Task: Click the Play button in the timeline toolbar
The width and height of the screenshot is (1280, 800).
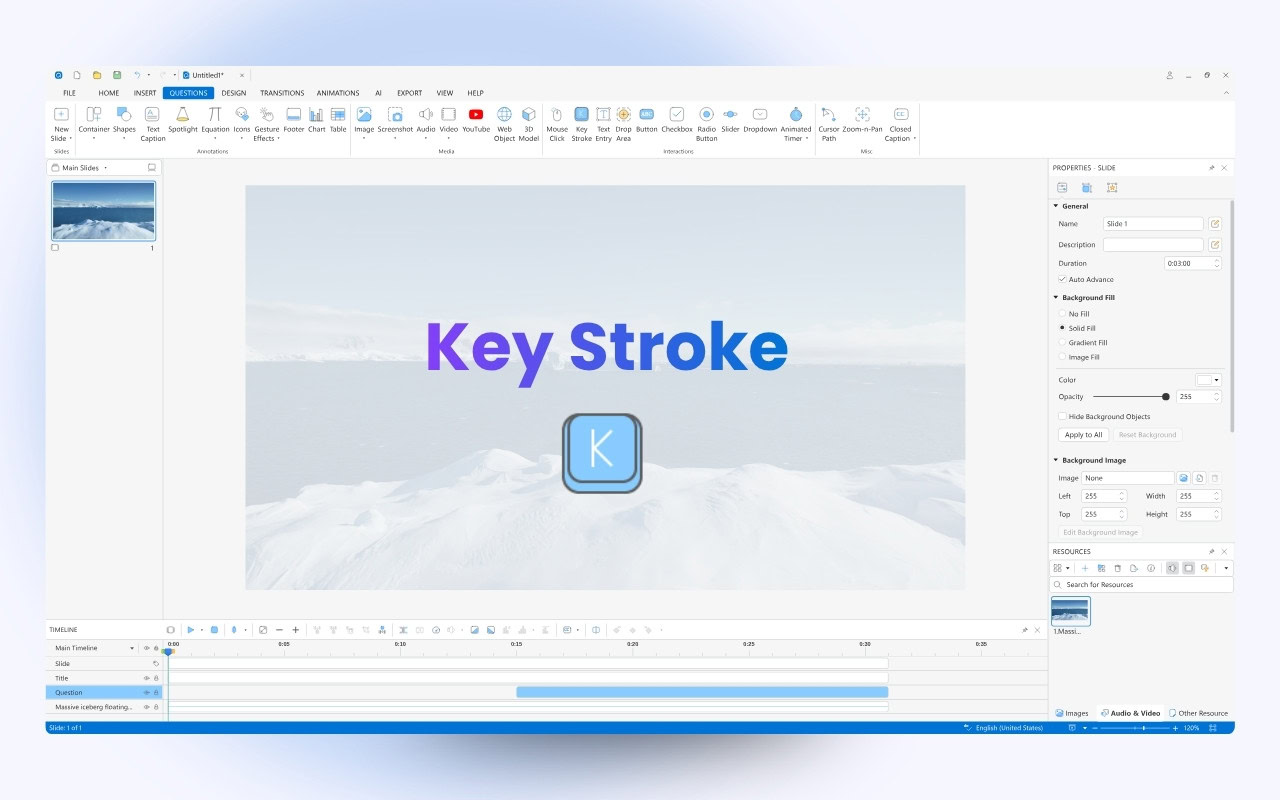Action: 190,630
